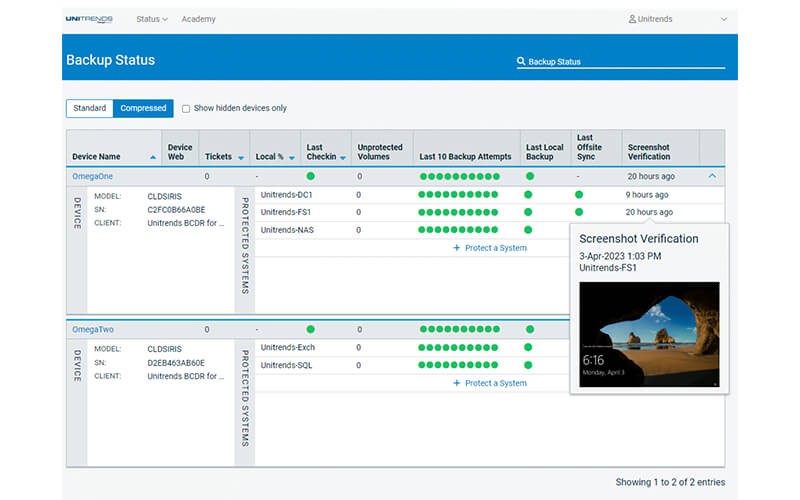Click the Unitrends logo

point(89,19)
